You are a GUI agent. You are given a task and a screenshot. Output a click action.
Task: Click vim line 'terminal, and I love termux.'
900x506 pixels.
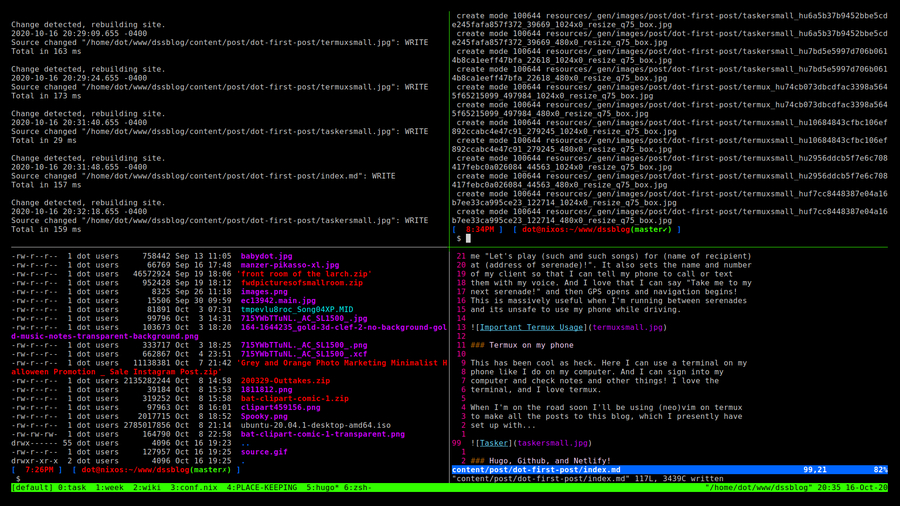coord(536,390)
